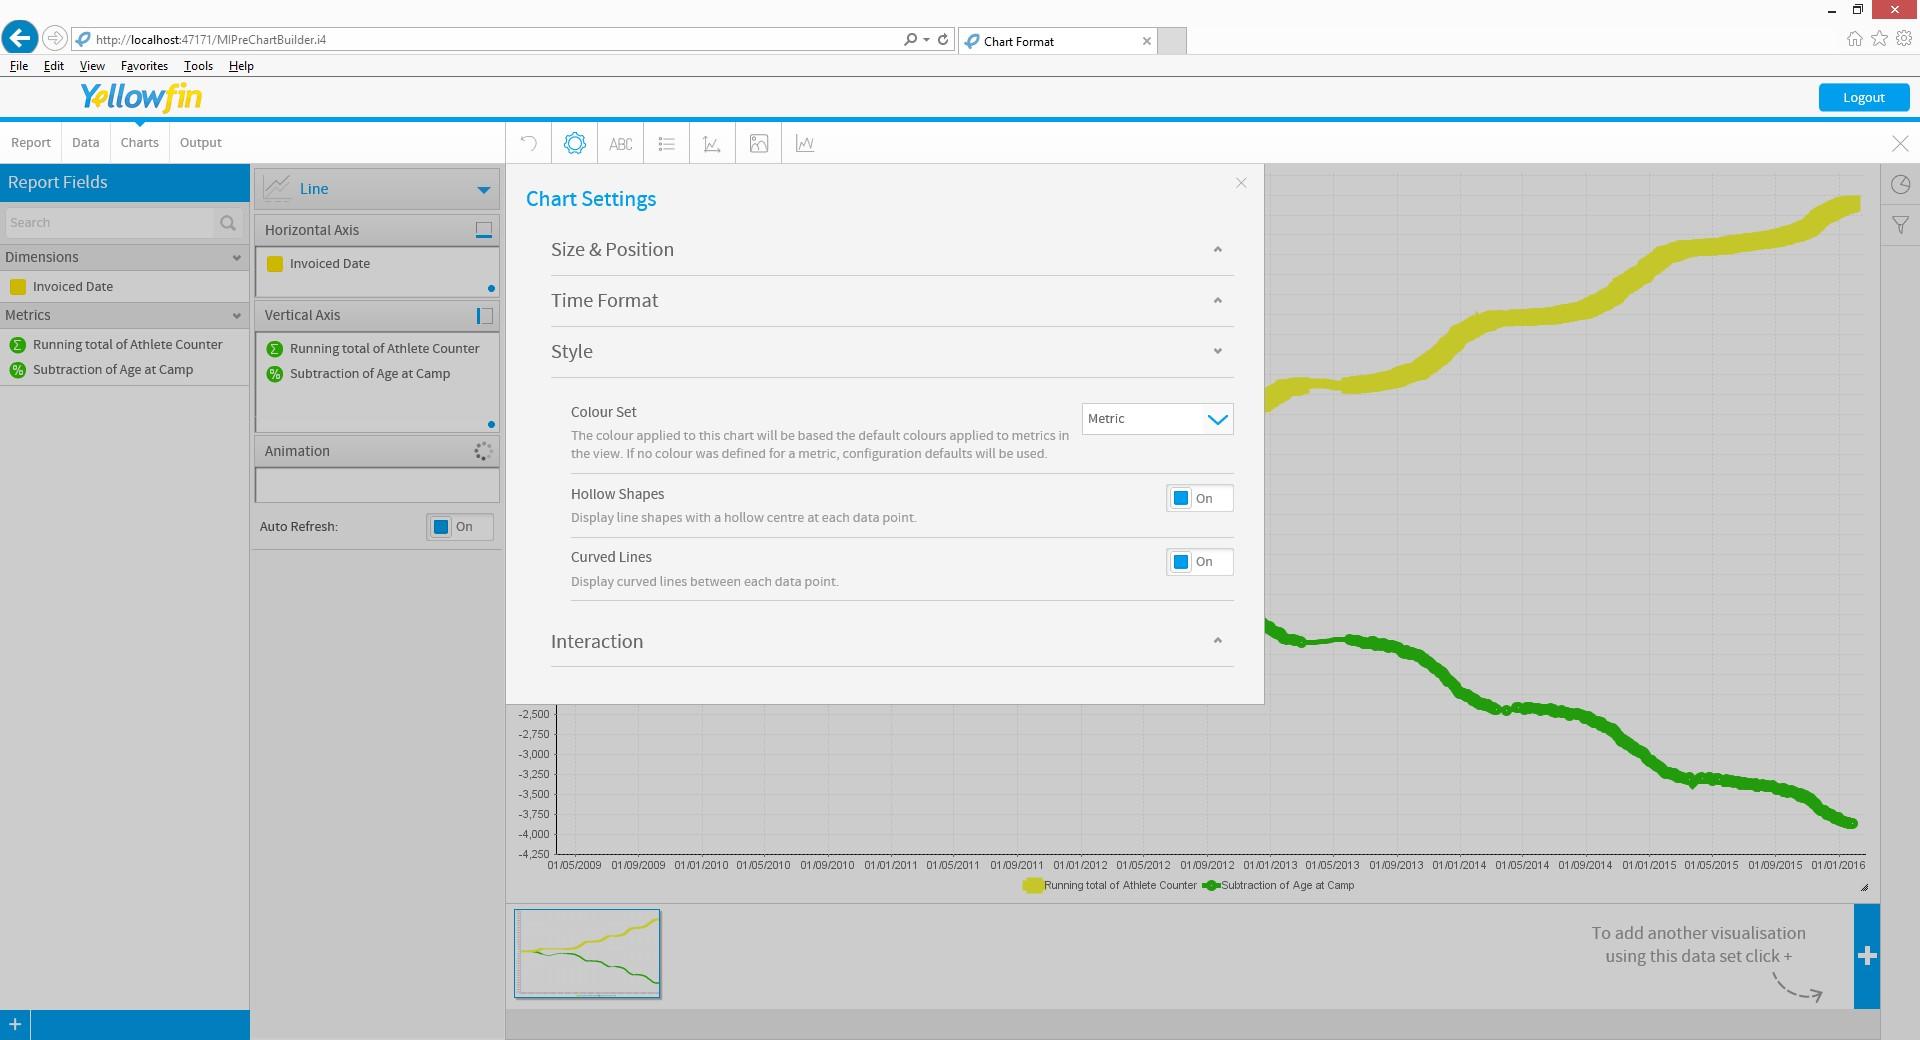Expand the Time Format section
Viewport: 1920px width, 1040px height.
point(892,301)
